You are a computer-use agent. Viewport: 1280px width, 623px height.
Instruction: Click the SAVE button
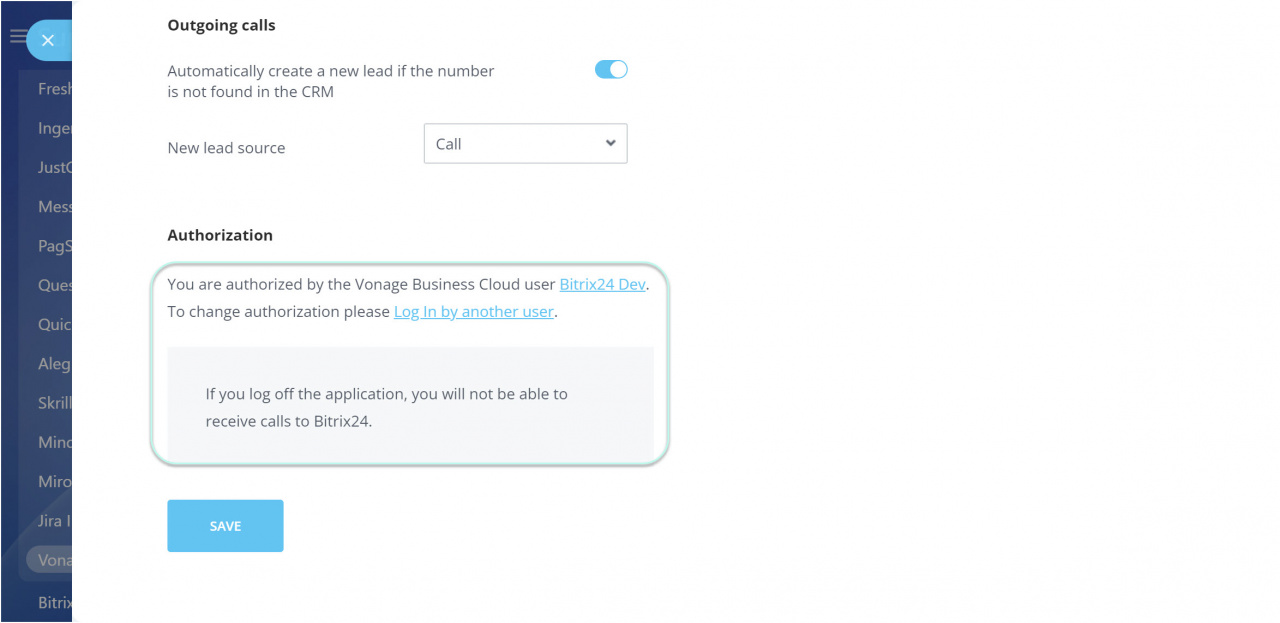click(x=225, y=526)
